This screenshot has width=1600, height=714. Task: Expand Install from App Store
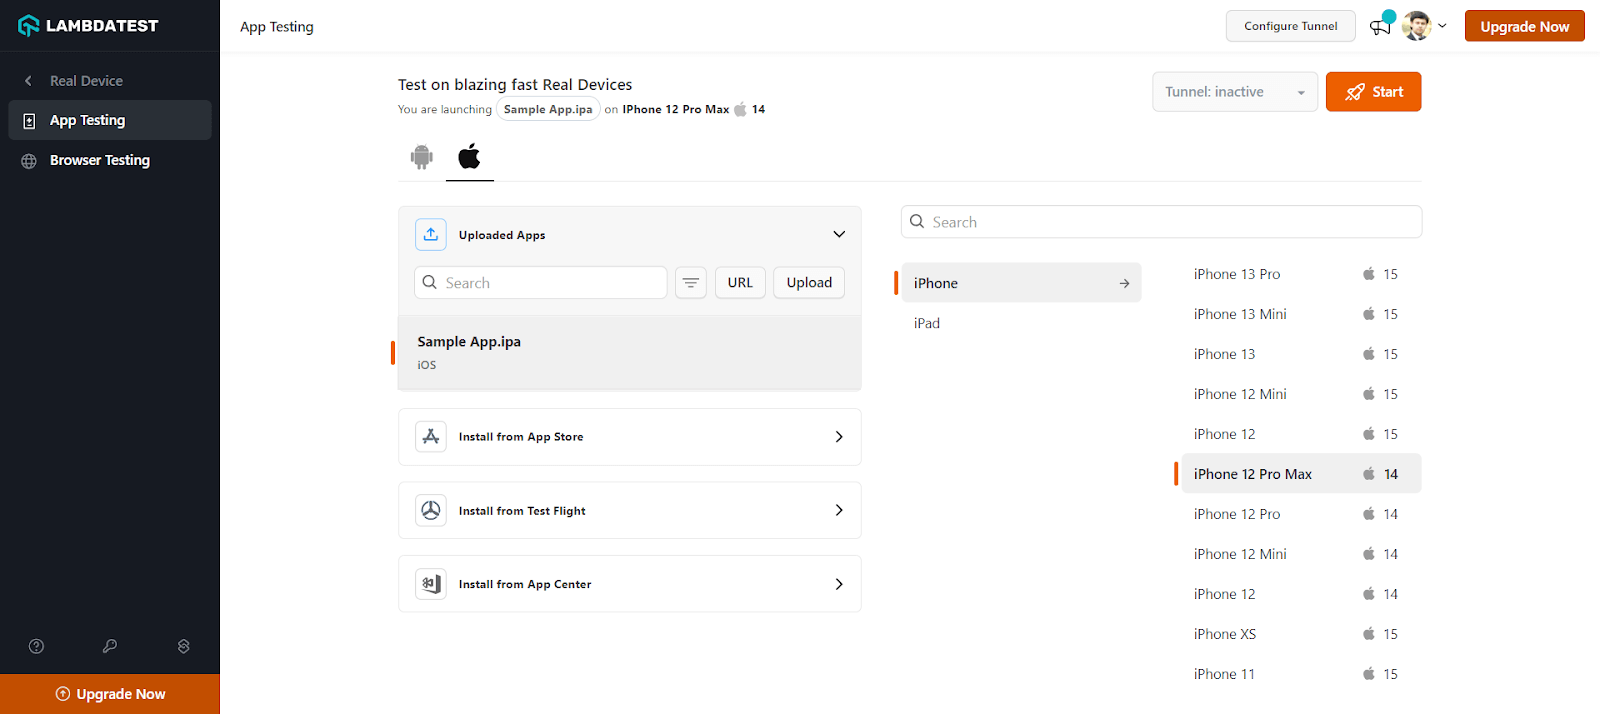pyautogui.click(x=630, y=437)
